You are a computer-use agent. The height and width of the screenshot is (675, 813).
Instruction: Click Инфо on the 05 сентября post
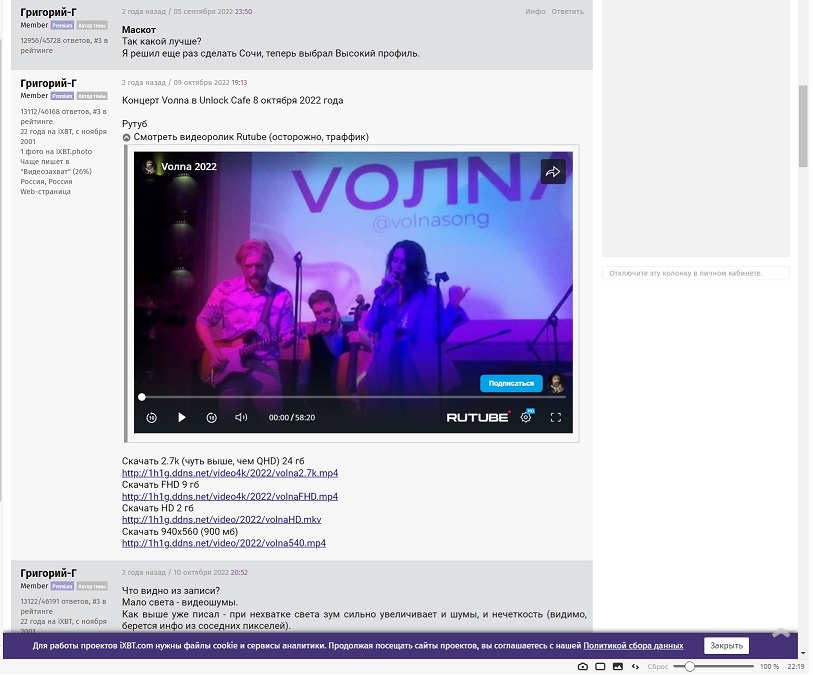pyautogui.click(x=535, y=11)
